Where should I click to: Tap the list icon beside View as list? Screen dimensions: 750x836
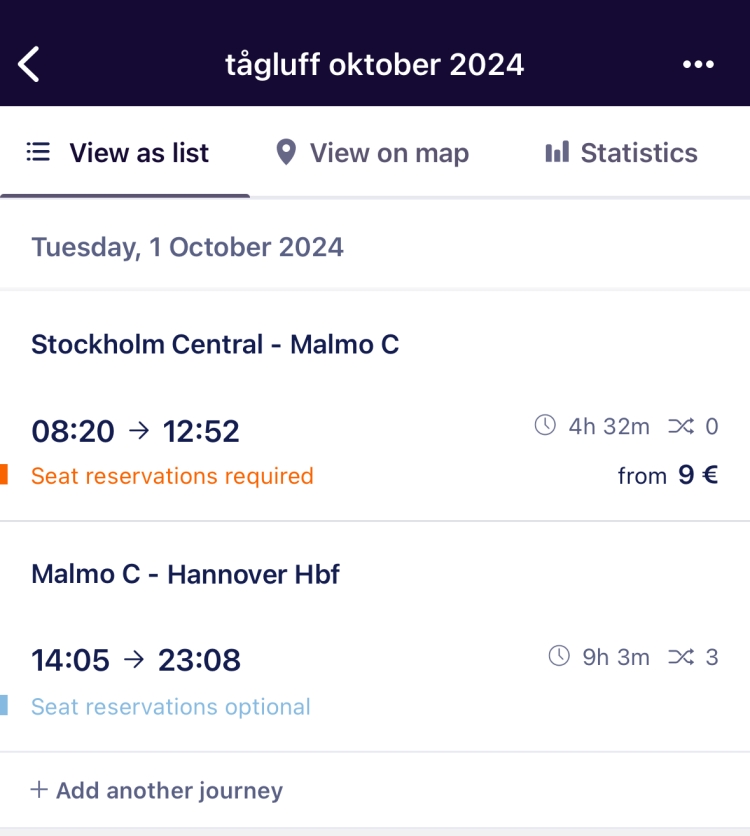38,152
